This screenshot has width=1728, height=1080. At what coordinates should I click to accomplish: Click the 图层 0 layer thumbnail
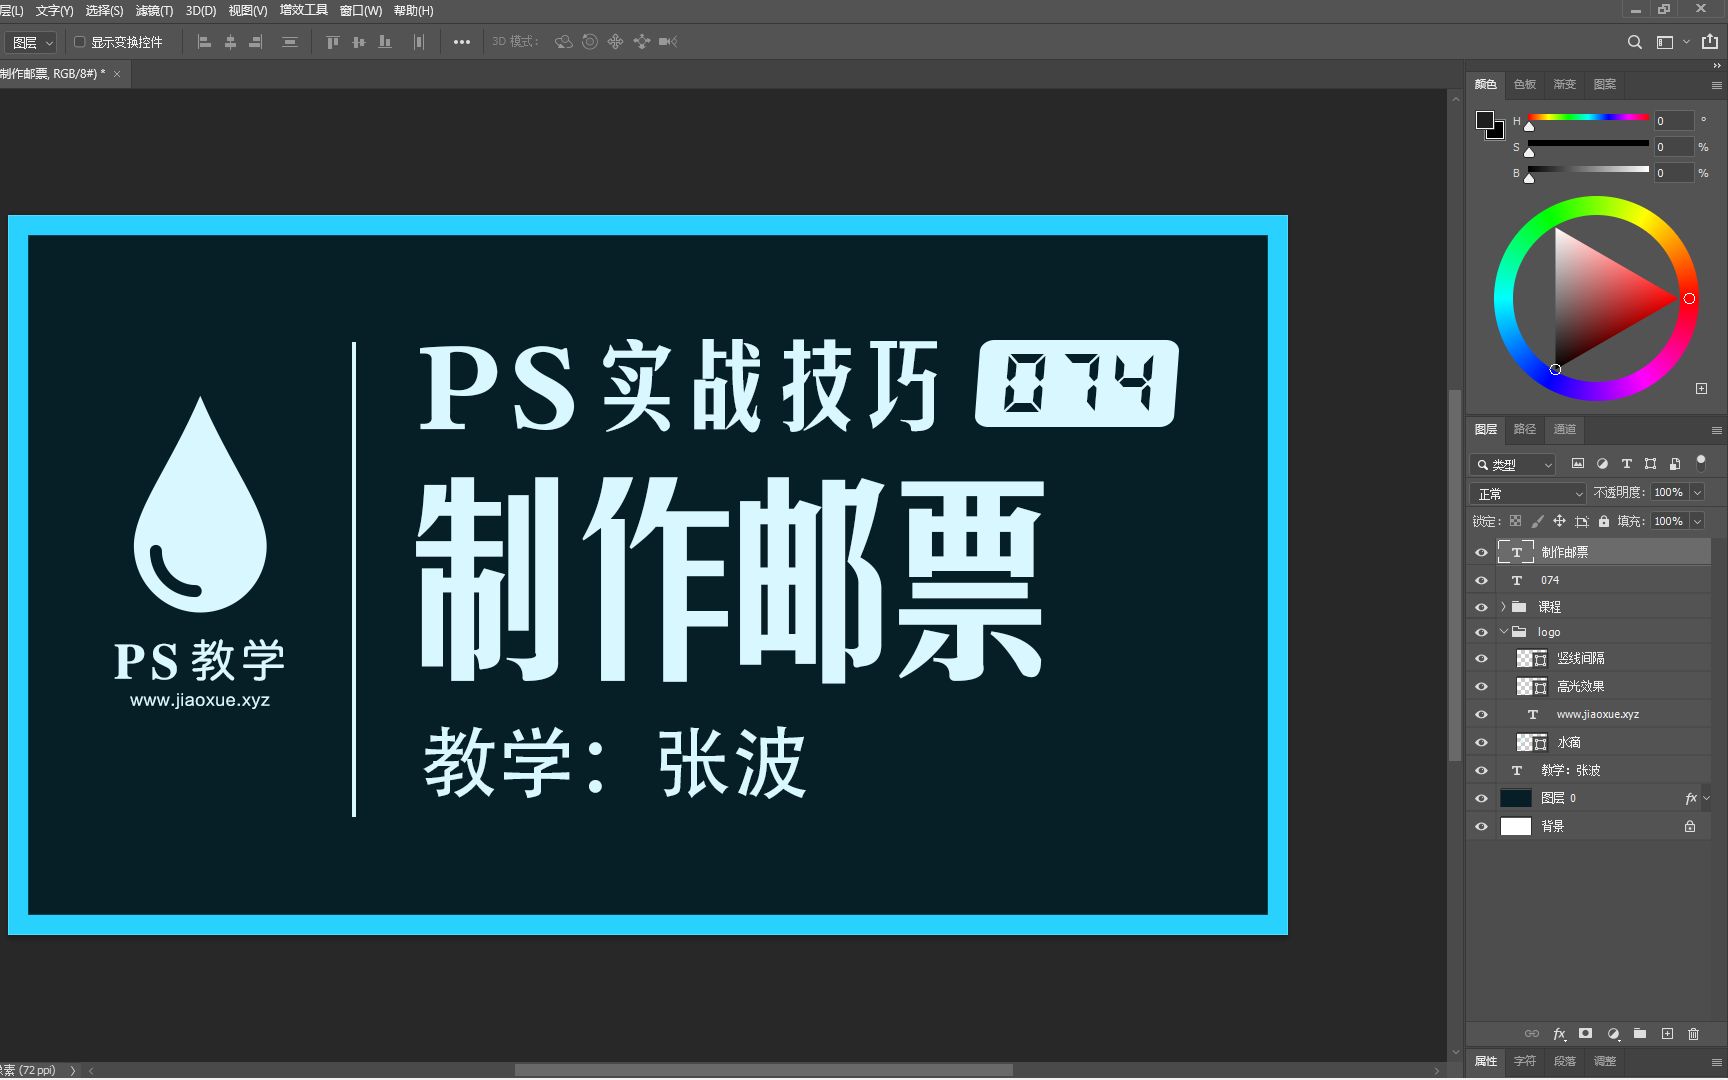point(1516,798)
